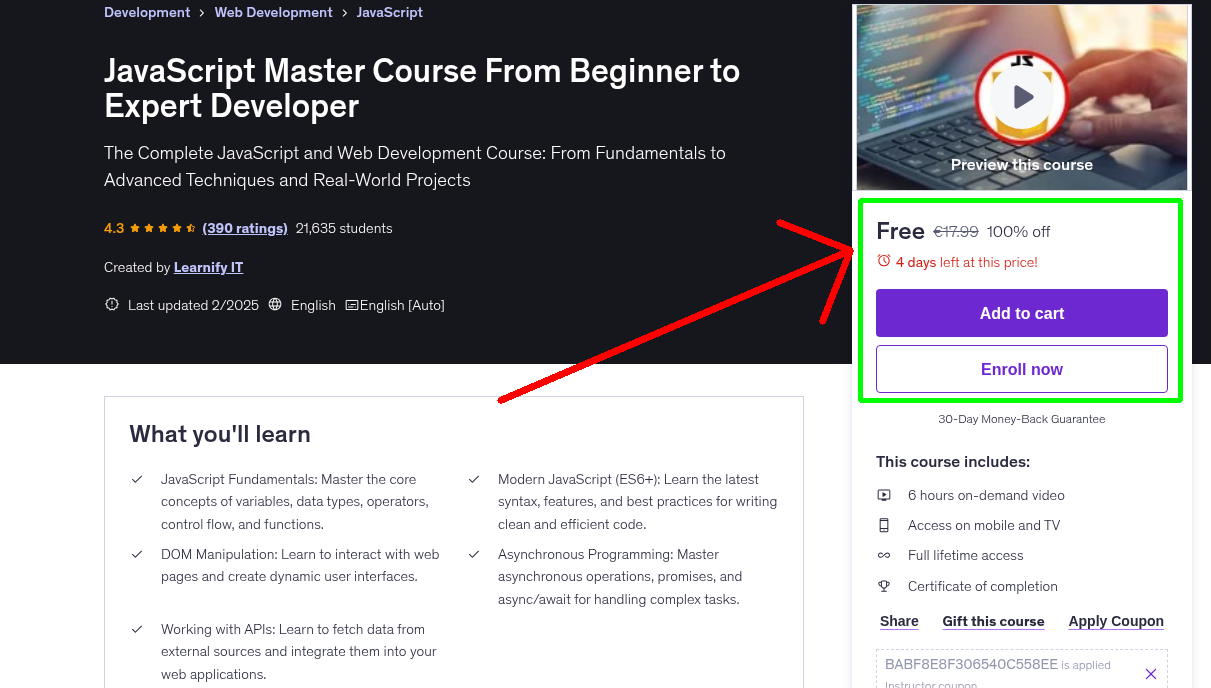Remove the applied coupon with X icon
Screen dimensions: 1211x688
pos(1150,674)
